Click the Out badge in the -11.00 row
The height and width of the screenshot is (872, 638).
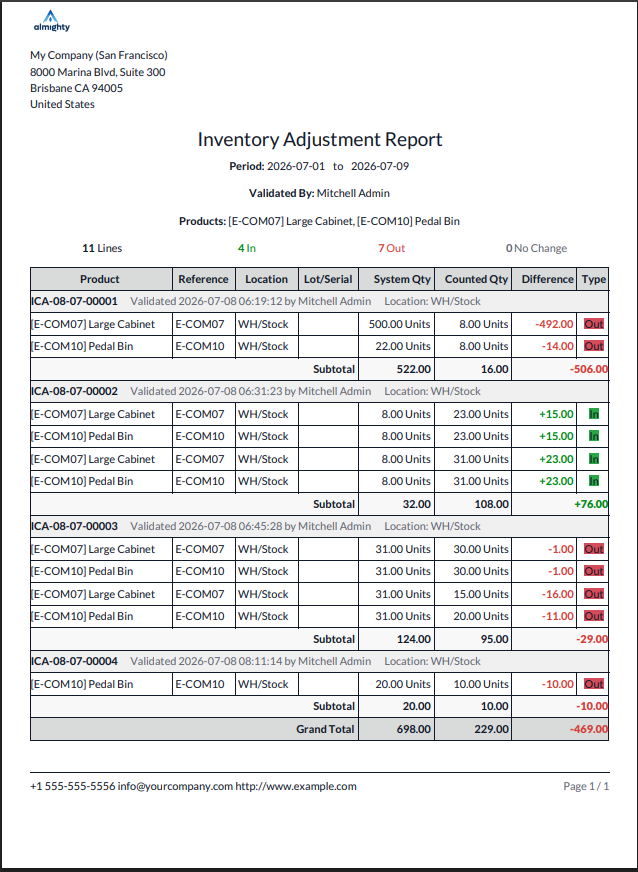(x=594, y=616)
